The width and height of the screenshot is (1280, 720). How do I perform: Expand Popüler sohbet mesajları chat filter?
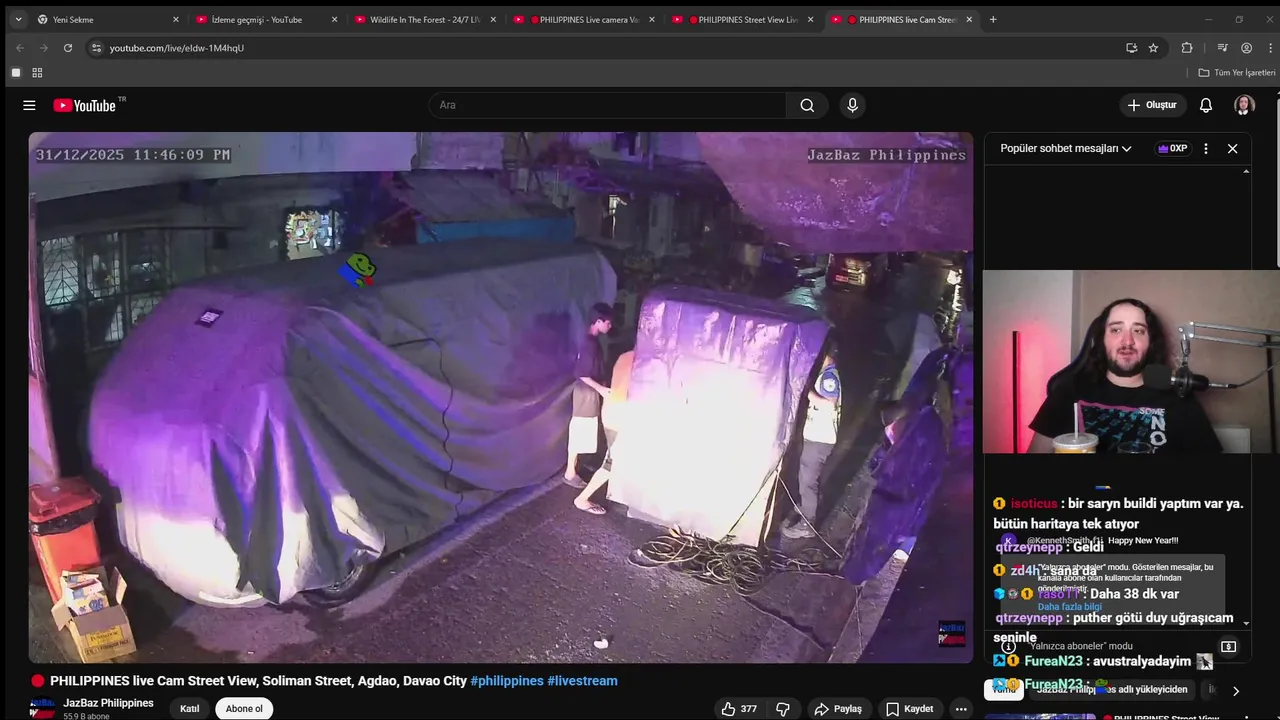click(1066, 148)
